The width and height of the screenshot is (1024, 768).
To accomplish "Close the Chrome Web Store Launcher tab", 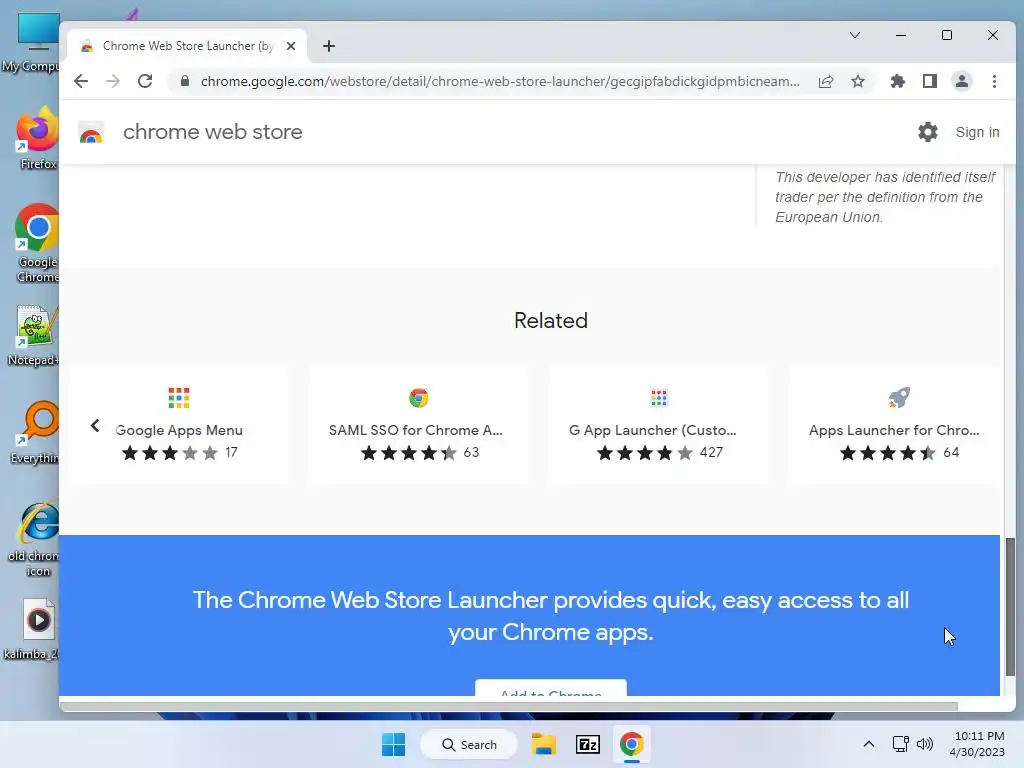I will tap(291, 46).
